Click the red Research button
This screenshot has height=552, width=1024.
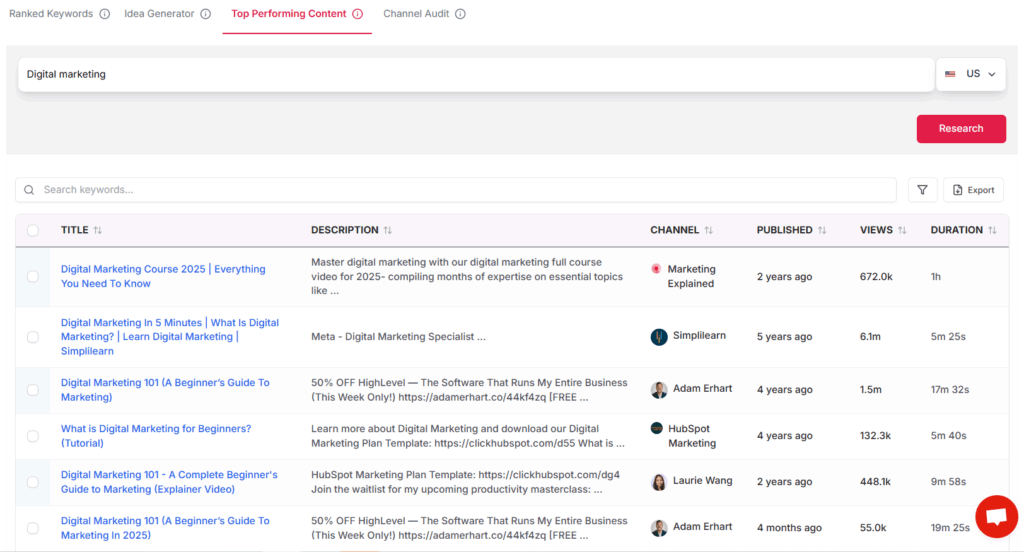[x=961, y=129]
